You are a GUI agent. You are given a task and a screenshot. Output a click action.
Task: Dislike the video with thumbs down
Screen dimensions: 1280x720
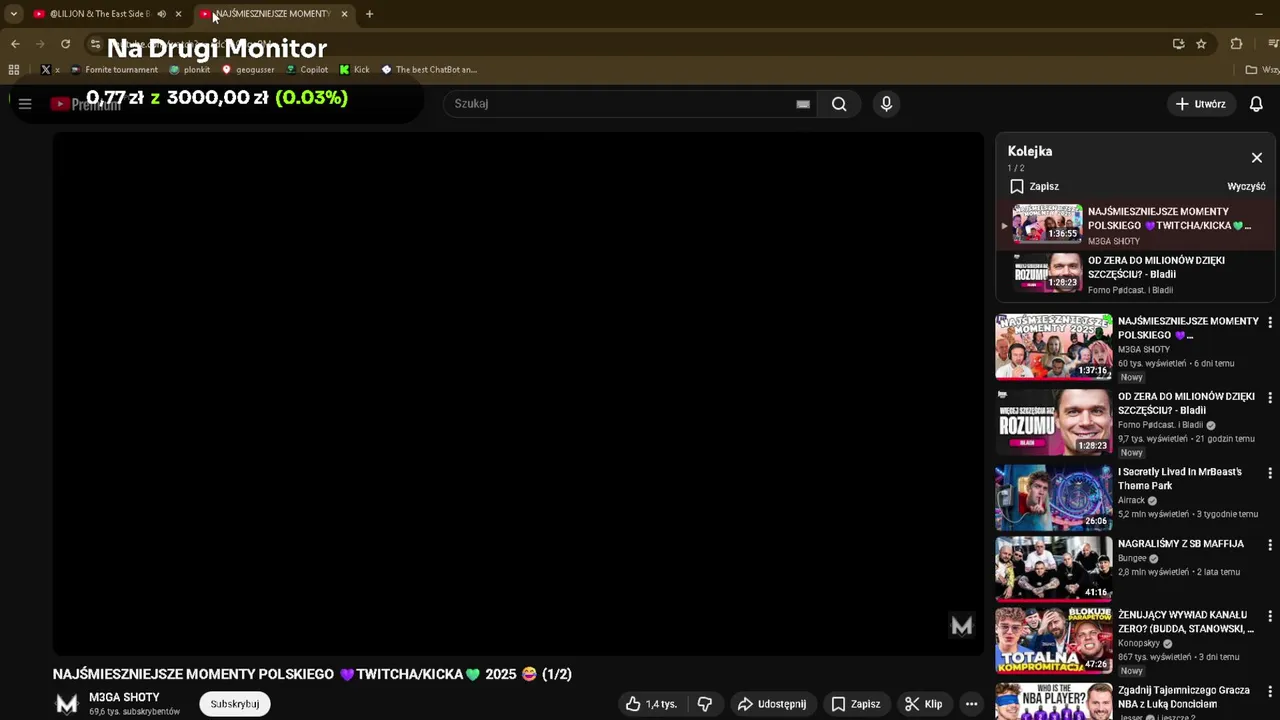(705, 704)
